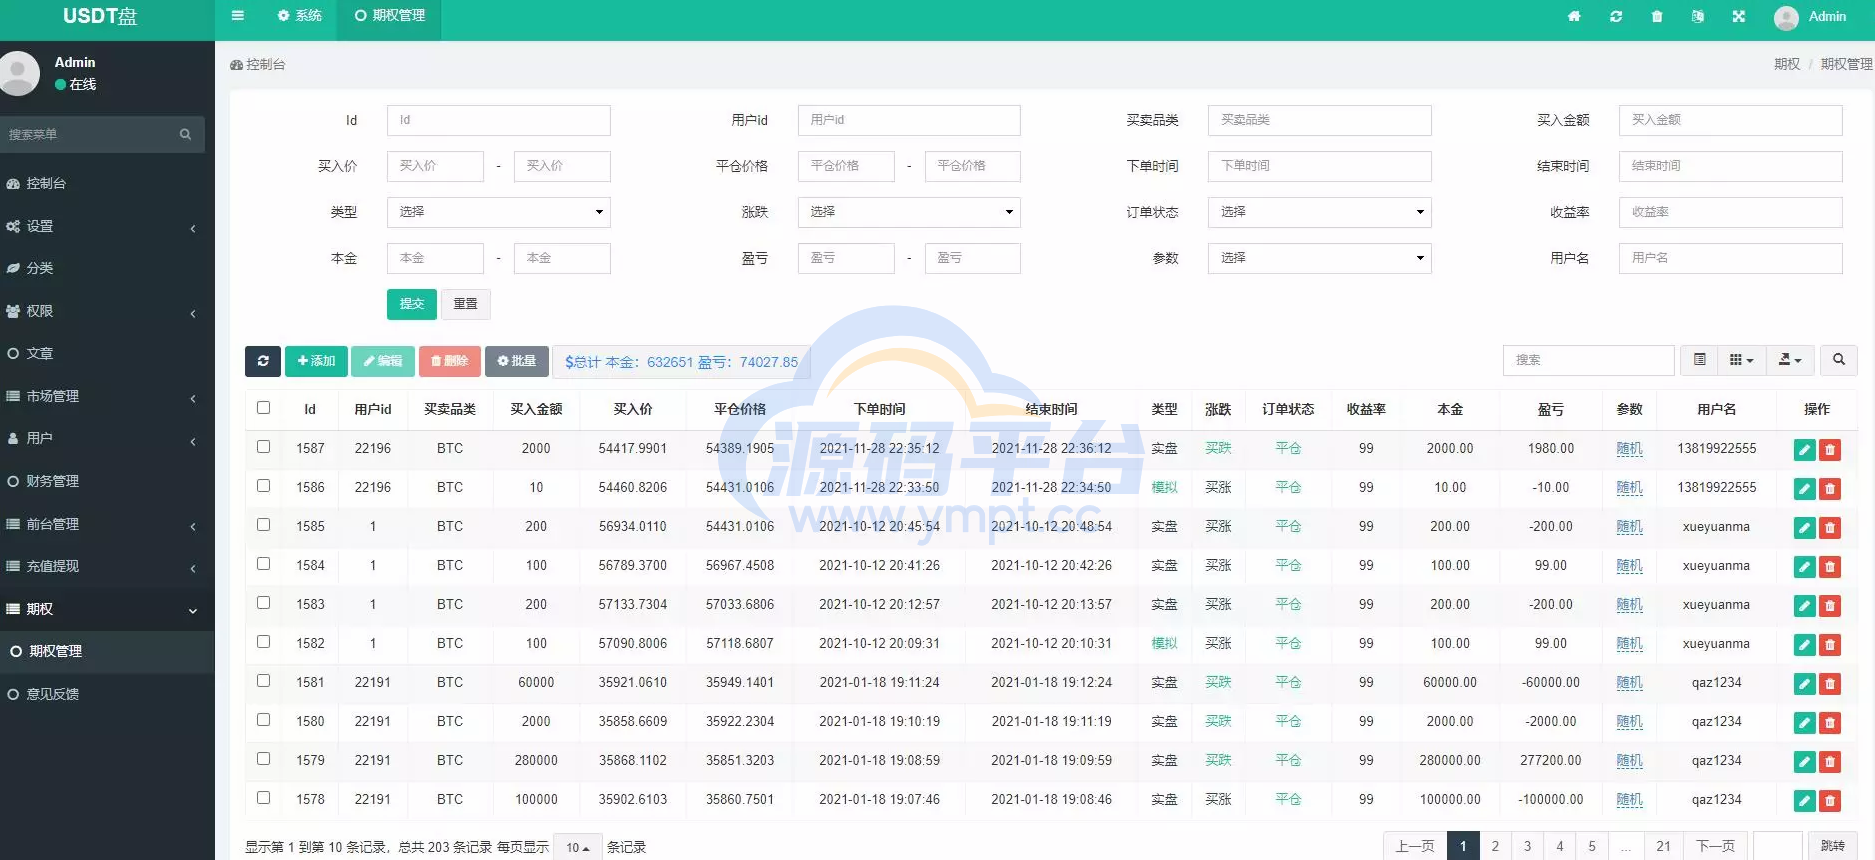Image resolution: width=1875 pixels, height=860 pixels.
Task: Edit row 1587 with green pencil icon
Action: pyautogui.click(x=1804, y=450)
